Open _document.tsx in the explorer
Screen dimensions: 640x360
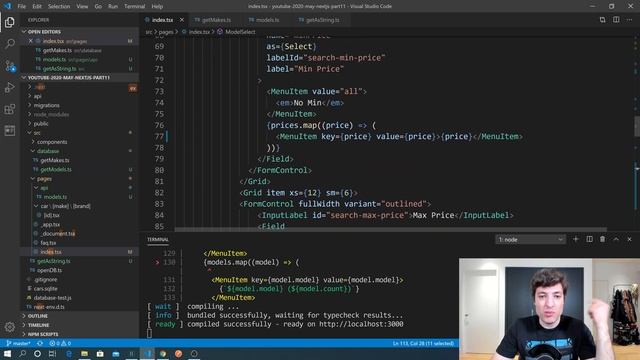[x=58, y=233]
